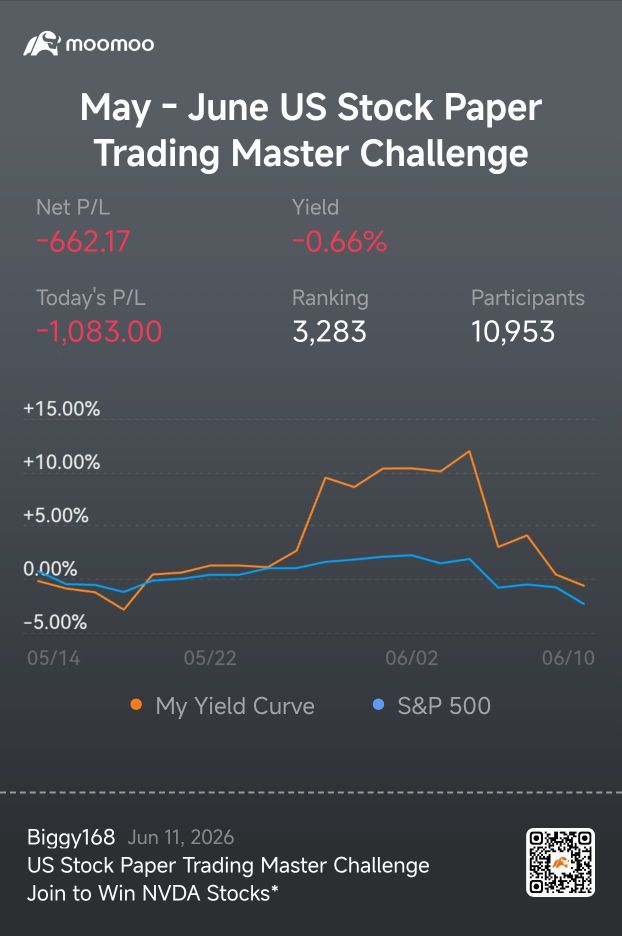Toggle the S&P 500 legend label
Image resolution: width=622 pixels, height=936 pixels.
coord(444,706)
